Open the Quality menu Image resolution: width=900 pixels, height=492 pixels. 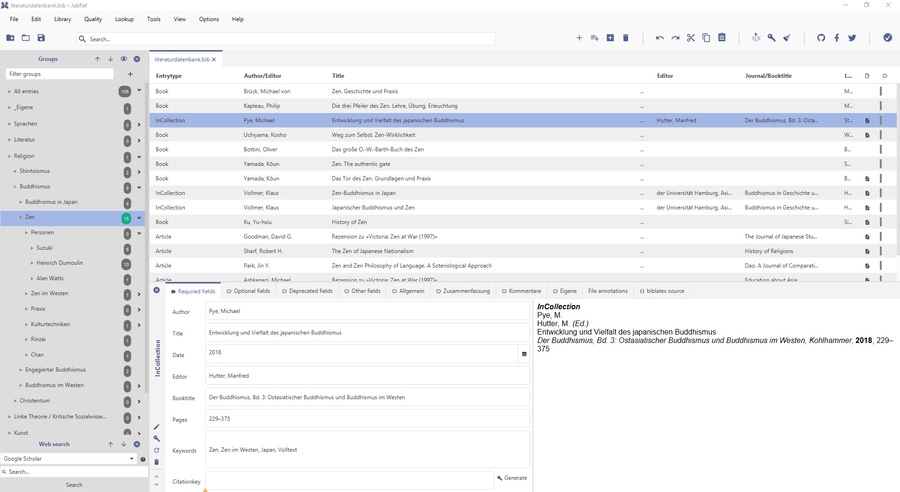(x=93, y=19)
